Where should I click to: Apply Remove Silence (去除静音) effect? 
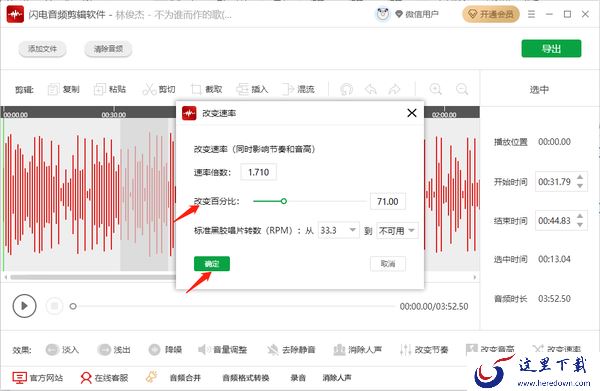pos(291,350)
